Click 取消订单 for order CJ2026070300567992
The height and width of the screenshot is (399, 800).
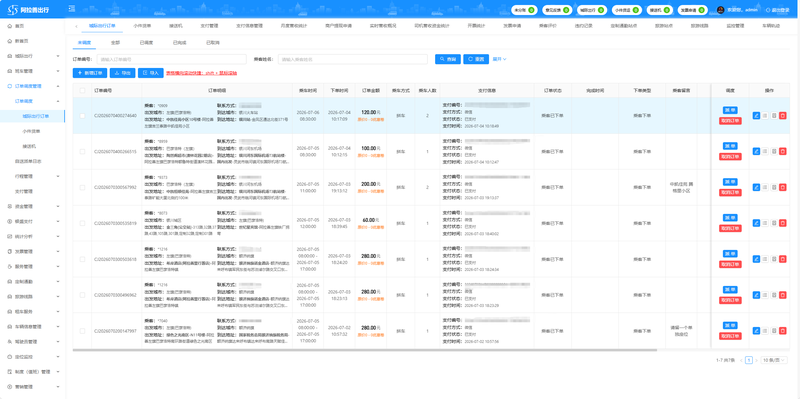pos(730,192)
